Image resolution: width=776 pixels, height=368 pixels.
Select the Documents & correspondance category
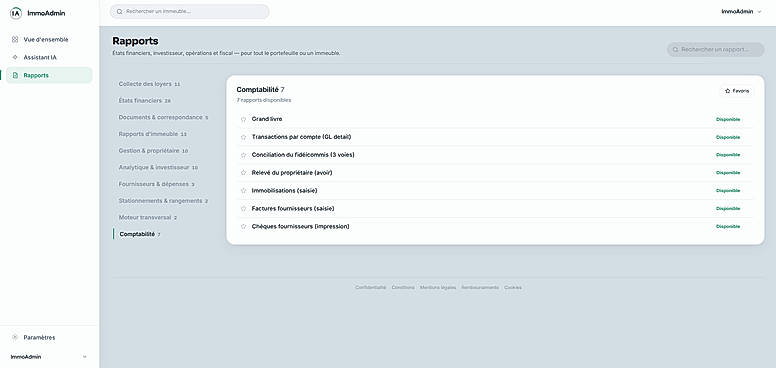click(163, 117)
